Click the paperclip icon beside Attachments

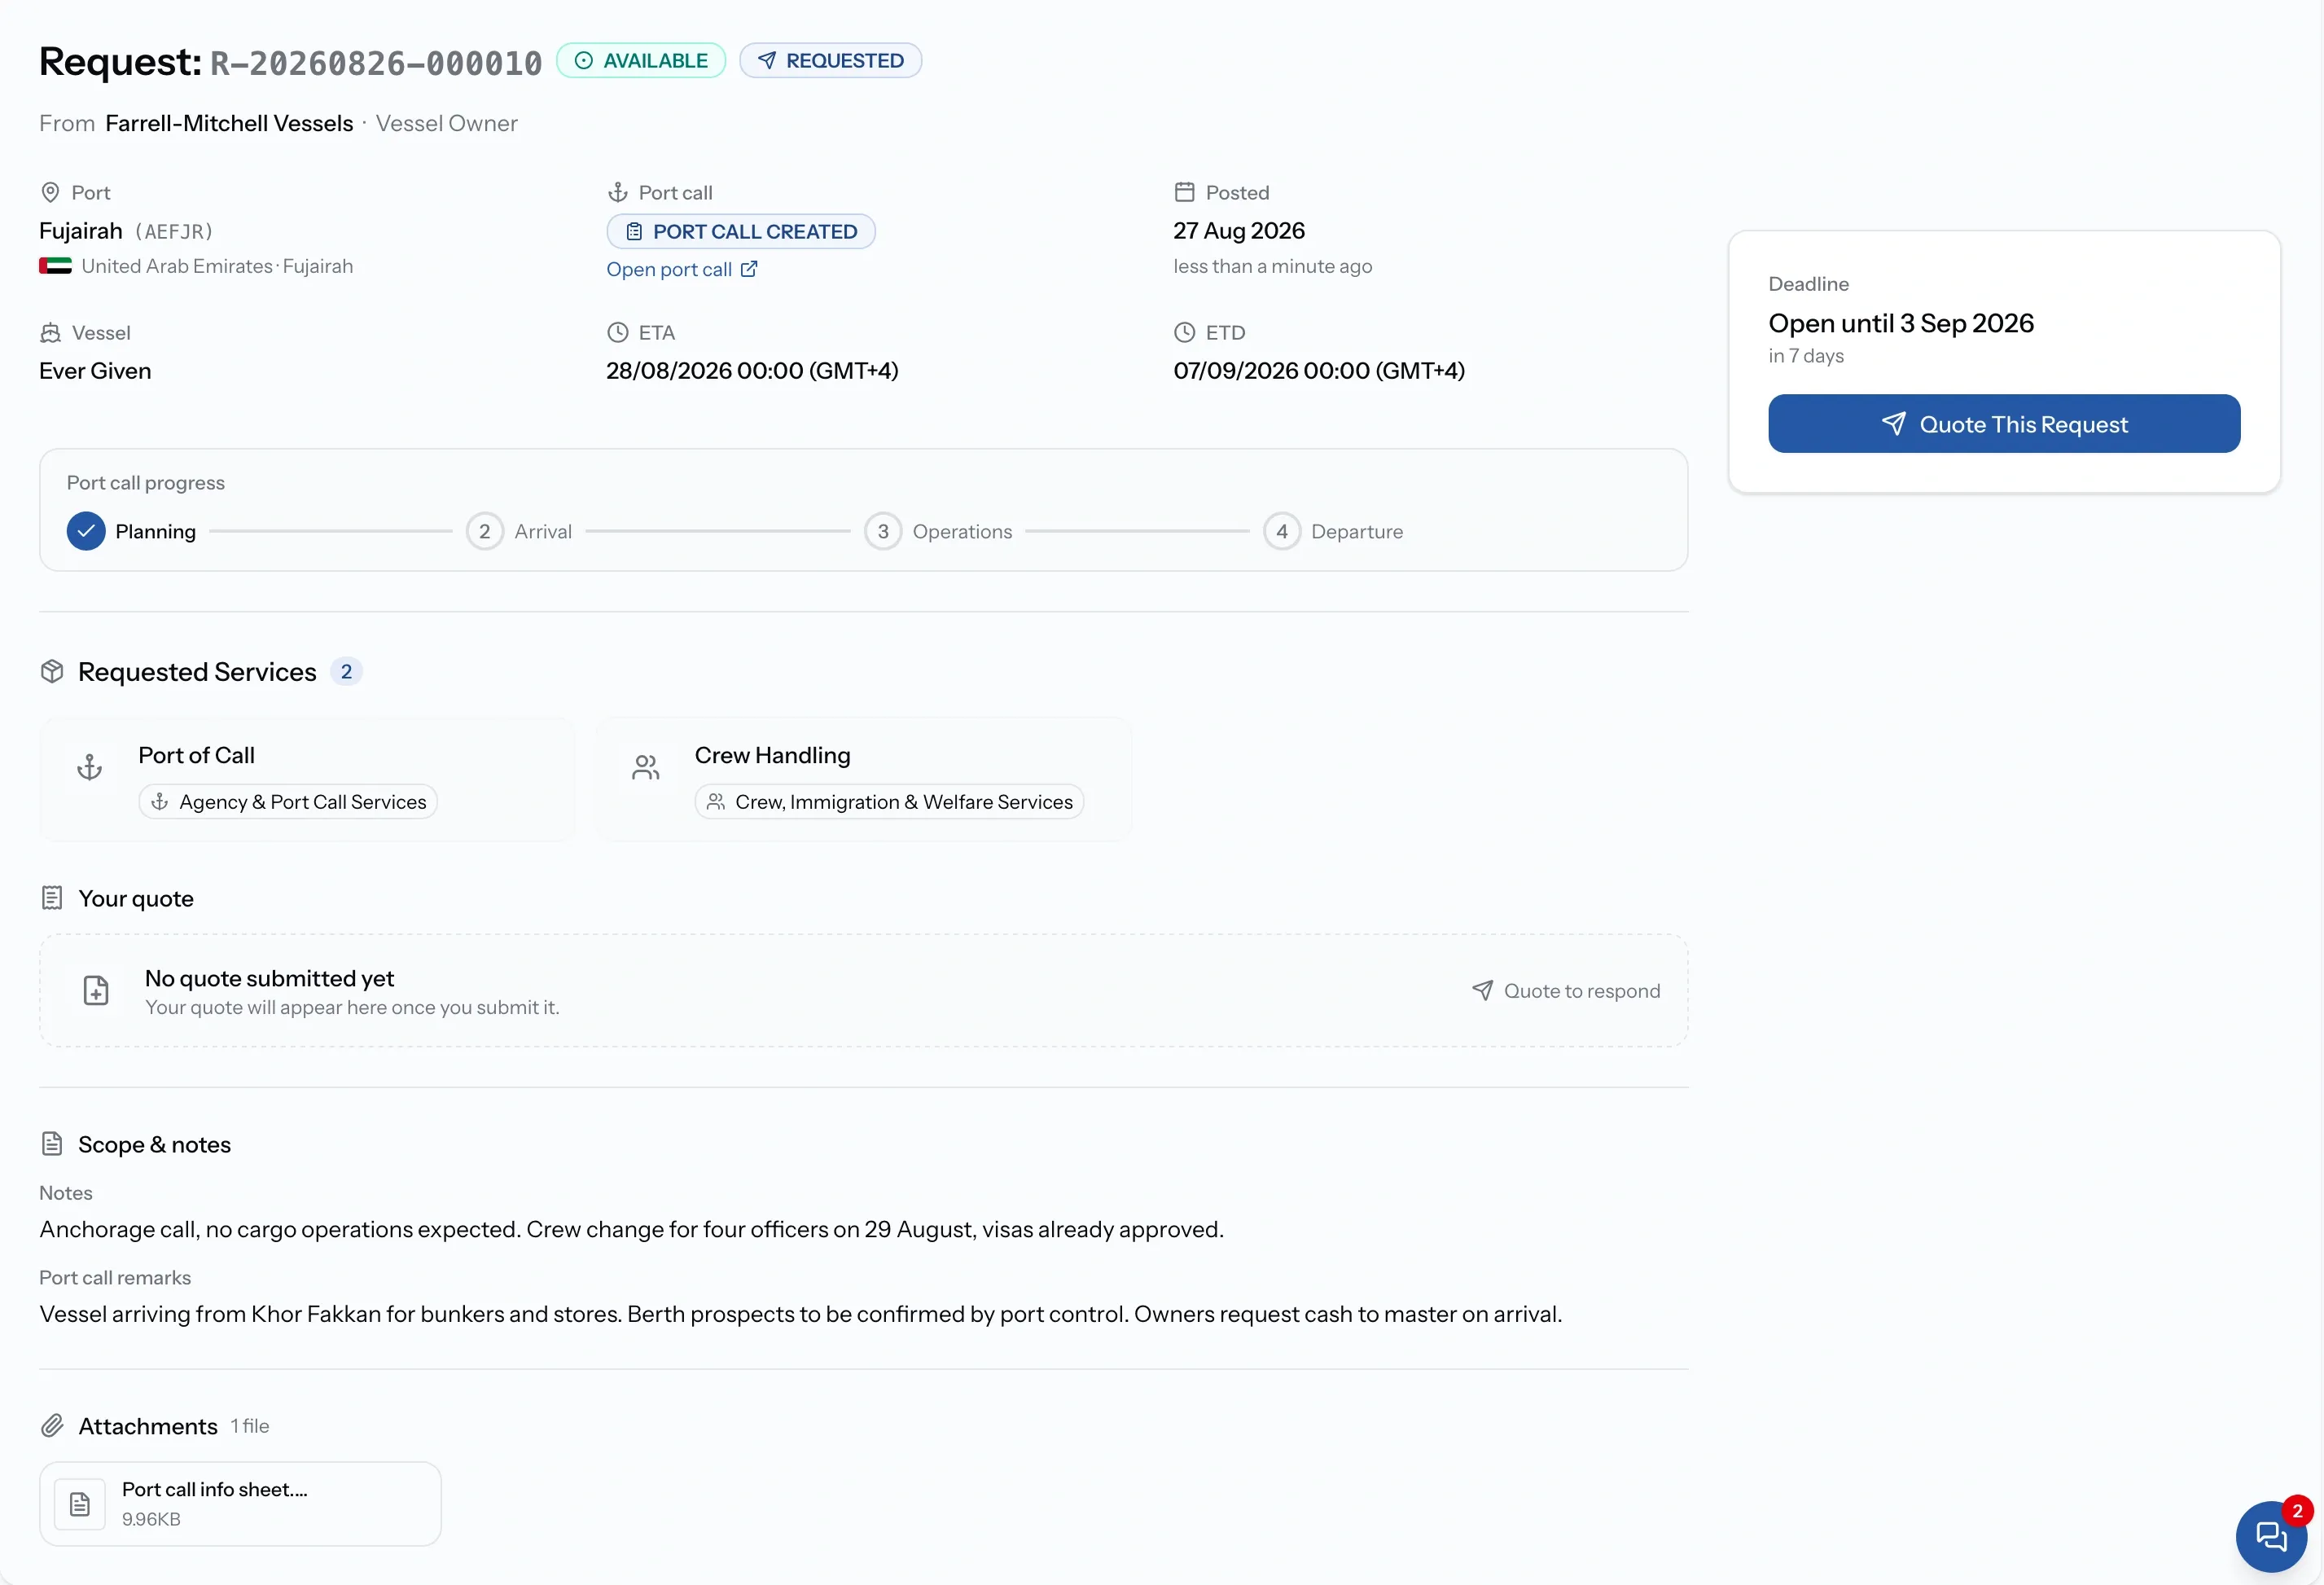(x=52, y=1425)
